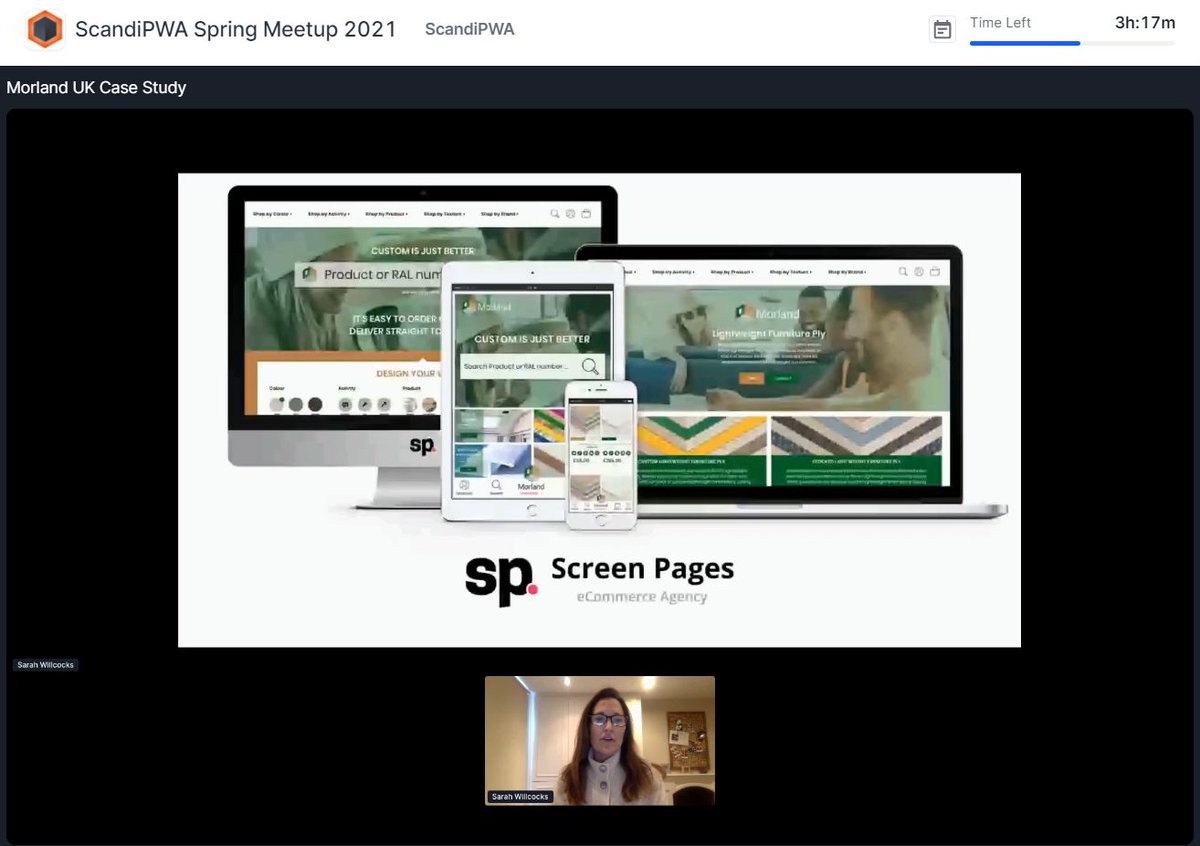Open the ScandiPWA link in top bar
This screenshot has width=1200, height=846.
[470, 29]
